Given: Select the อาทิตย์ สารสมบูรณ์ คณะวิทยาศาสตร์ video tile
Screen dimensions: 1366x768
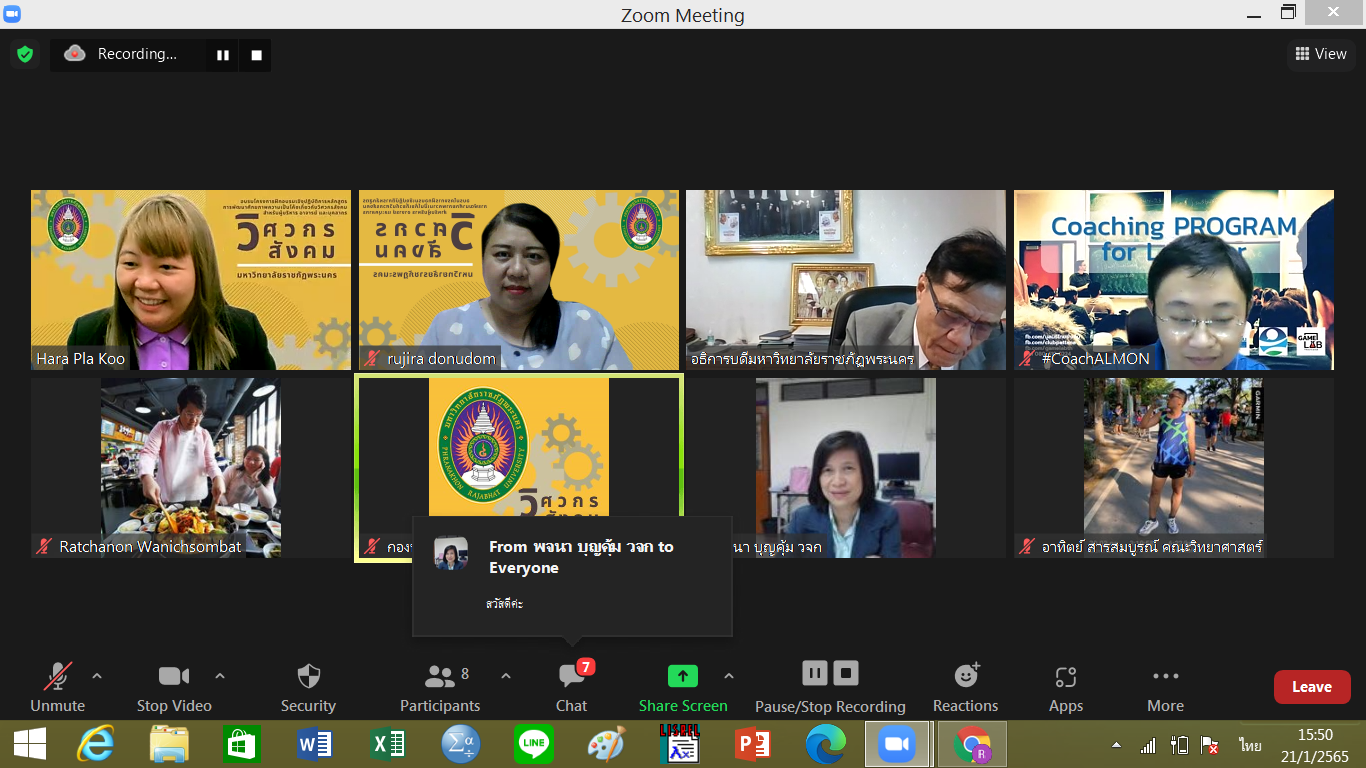Looking at the screenshot, I should click(x=1174, y=467).
